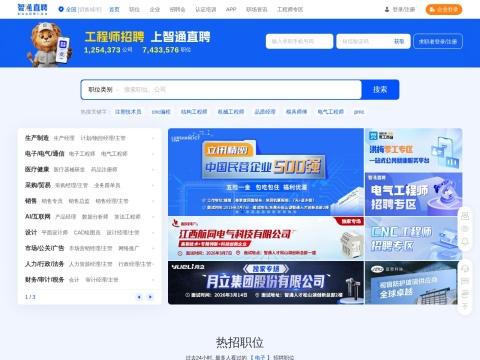Expand the AI/互联网 category row arrow
Image resolution: width=480 pixels, height=360 pixels.
153,217
